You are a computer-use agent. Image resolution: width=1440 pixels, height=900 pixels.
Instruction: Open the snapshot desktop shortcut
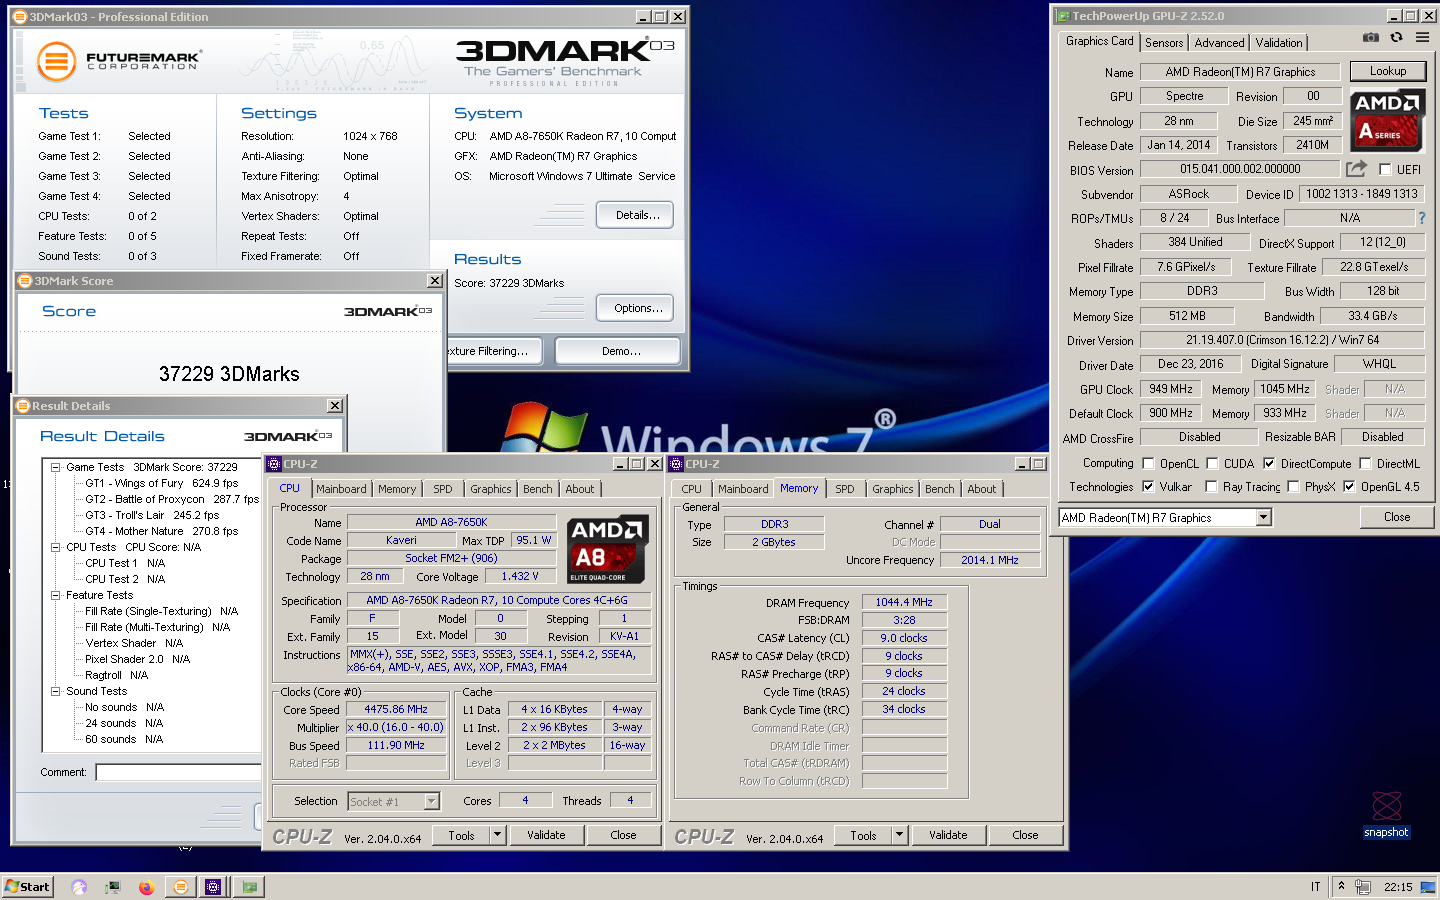1386,814
